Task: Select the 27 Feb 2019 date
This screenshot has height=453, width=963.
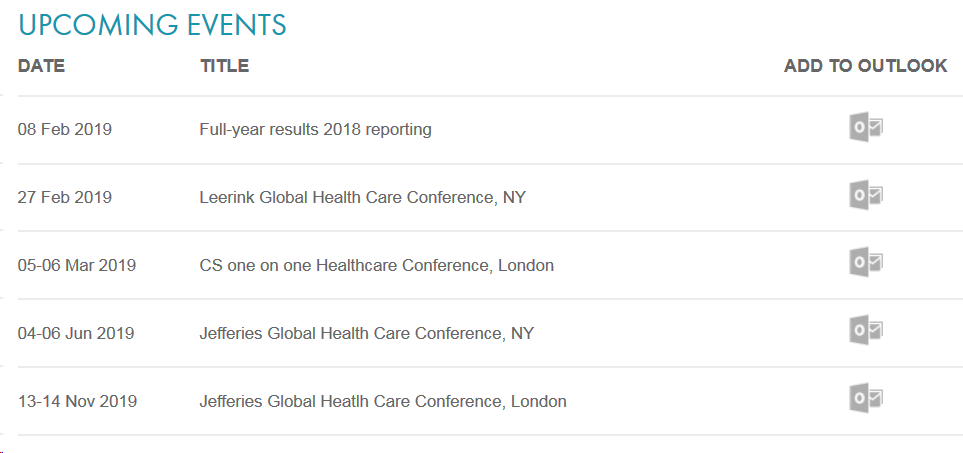Action: pyautogui.click(x=65, y=198)
